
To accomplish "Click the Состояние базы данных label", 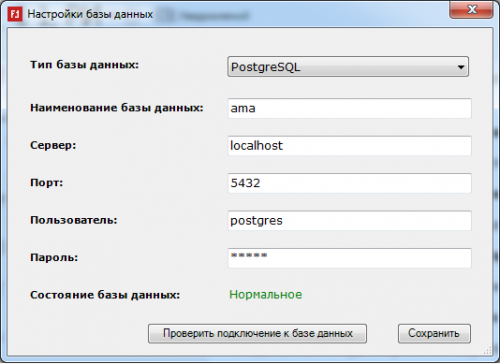I will pyautogui.click(x=105, y=295).
